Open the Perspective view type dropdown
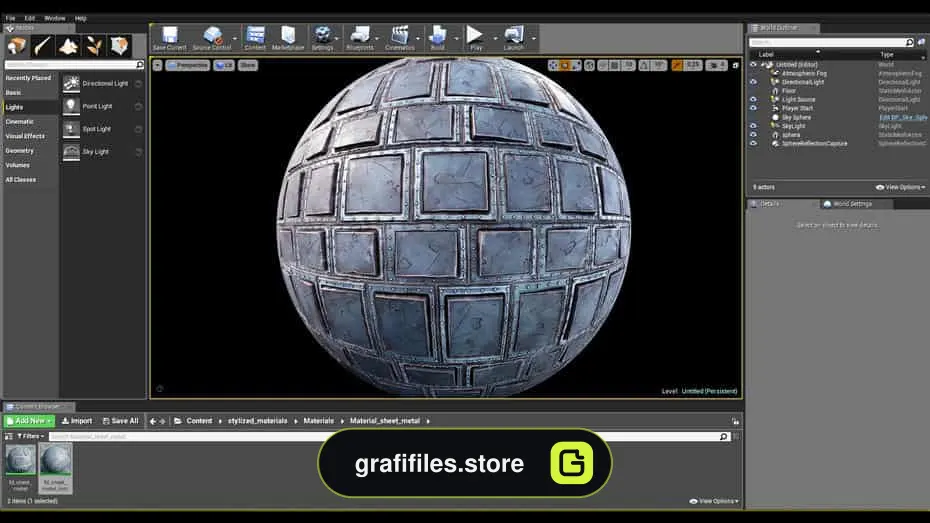Screen dimensions: 930x523 point(187,65)
